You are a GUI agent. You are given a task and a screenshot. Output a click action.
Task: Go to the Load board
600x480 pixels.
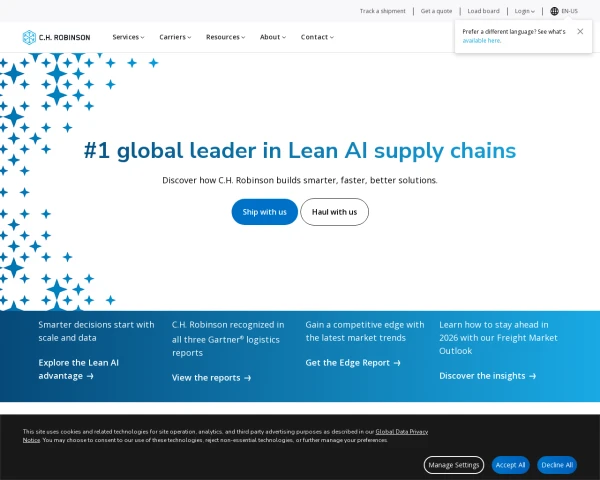point(483,11)
